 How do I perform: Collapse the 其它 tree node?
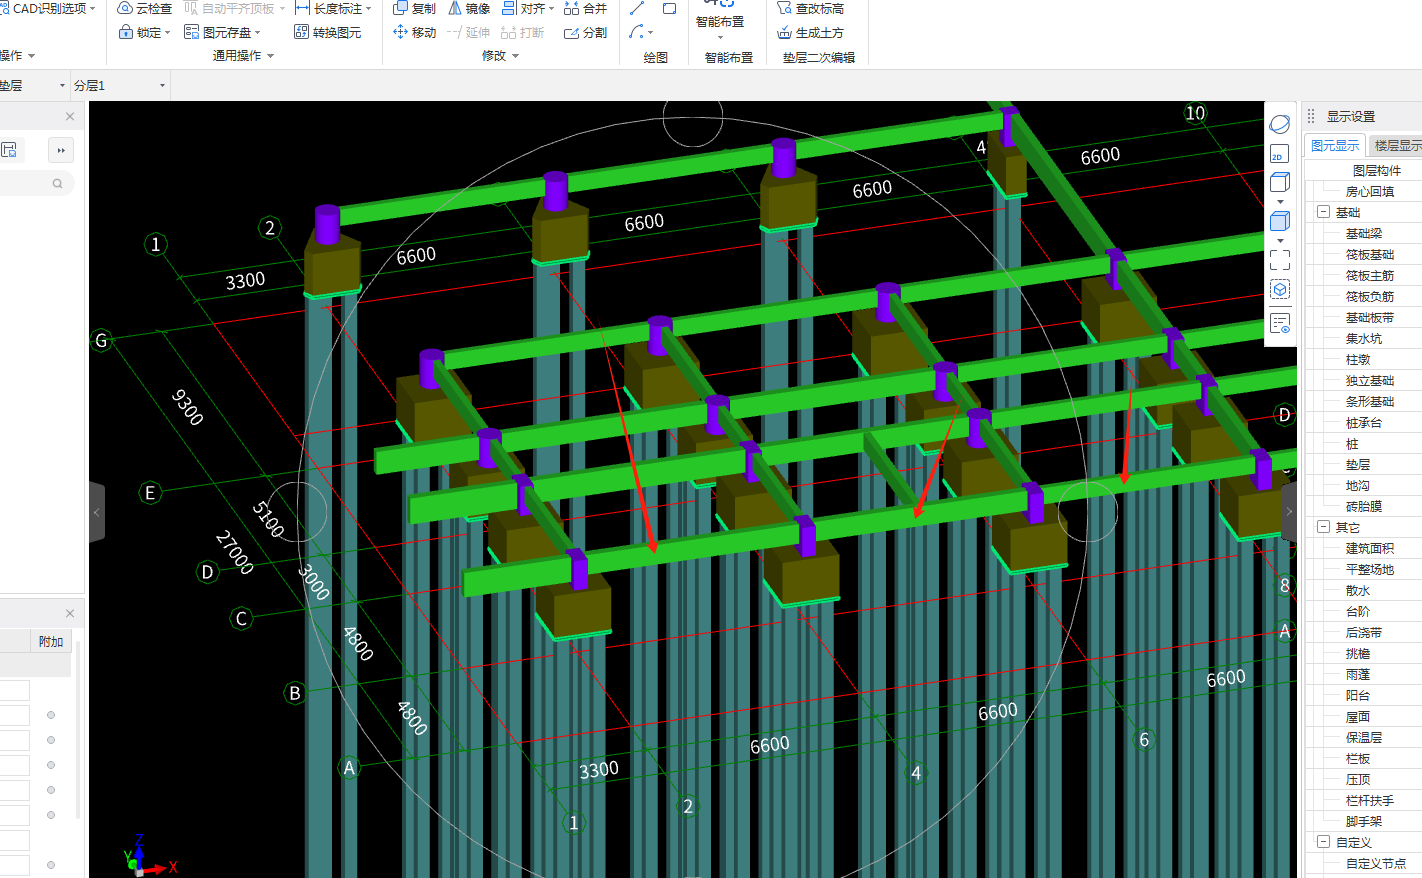1323,527
